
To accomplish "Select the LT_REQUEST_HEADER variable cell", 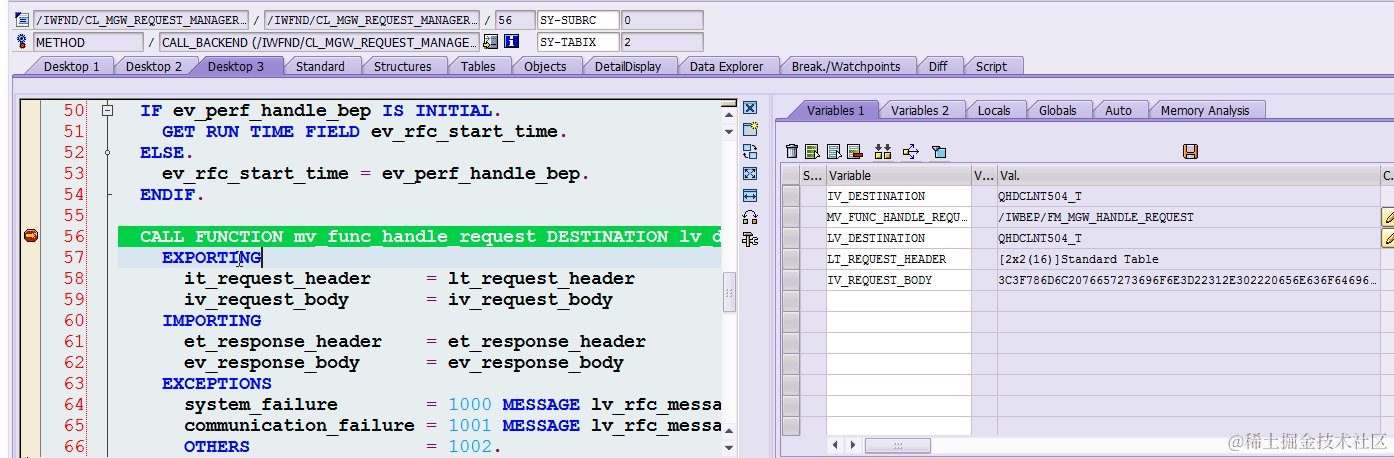I will point(898,259).
